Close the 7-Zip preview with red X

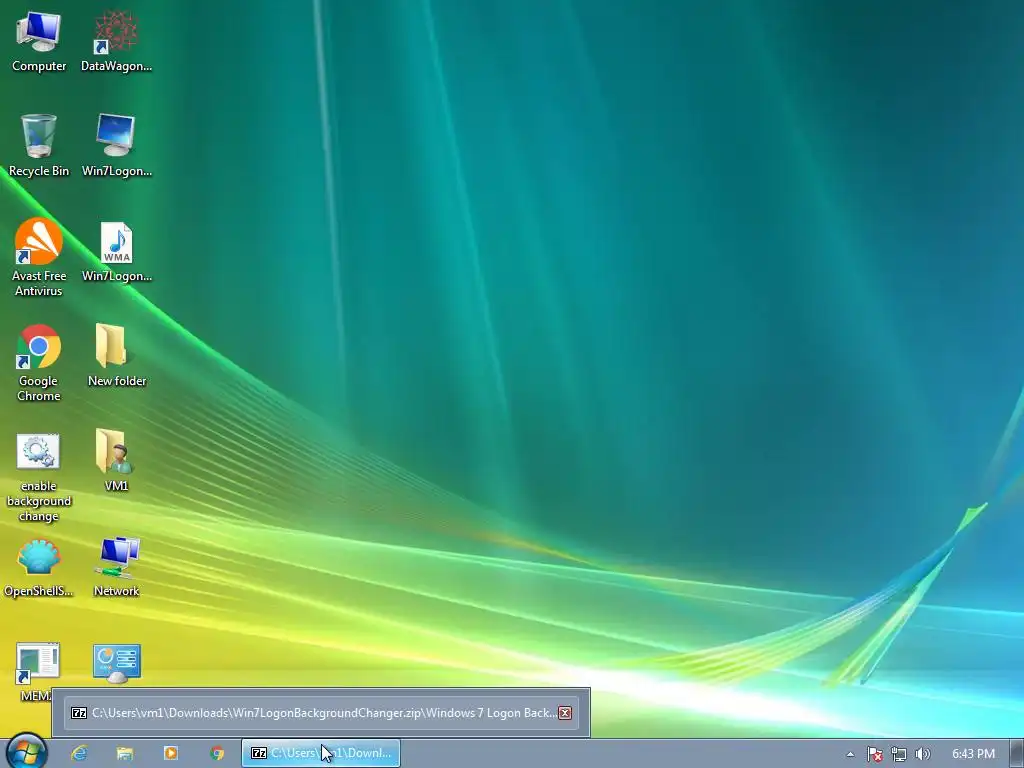[565, 712]
